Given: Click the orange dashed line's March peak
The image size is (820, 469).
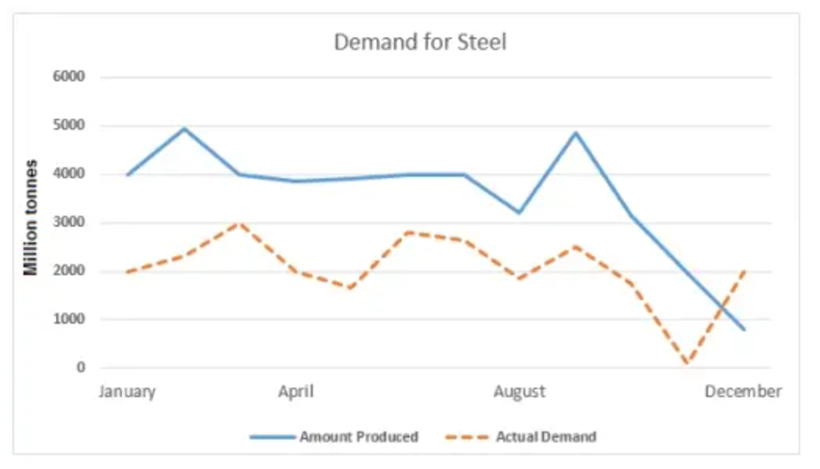Looking at the screenshot, I should point(240,223).
